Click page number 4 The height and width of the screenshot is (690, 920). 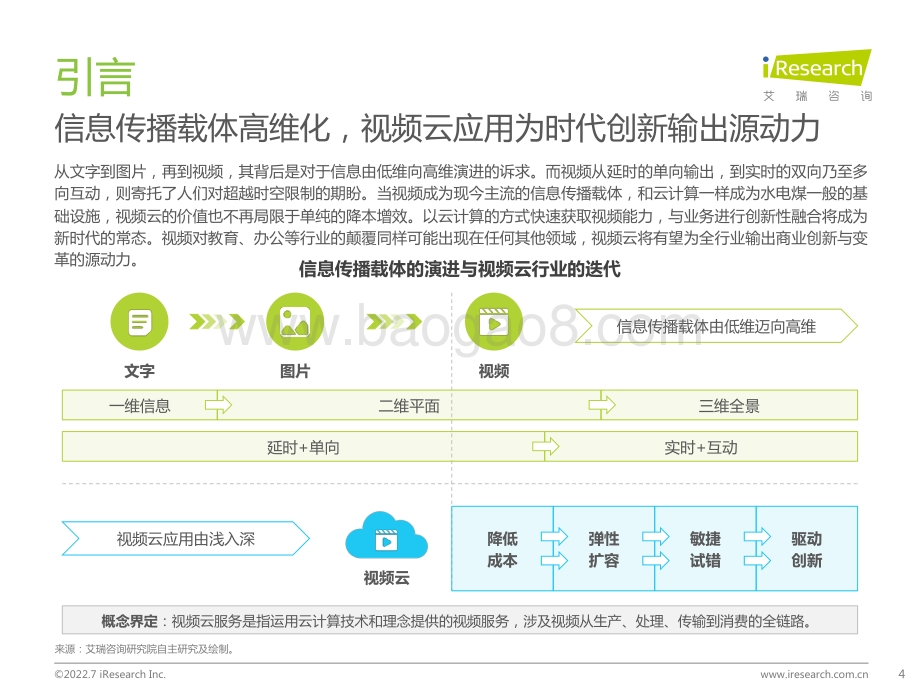[x=902, y=674]
